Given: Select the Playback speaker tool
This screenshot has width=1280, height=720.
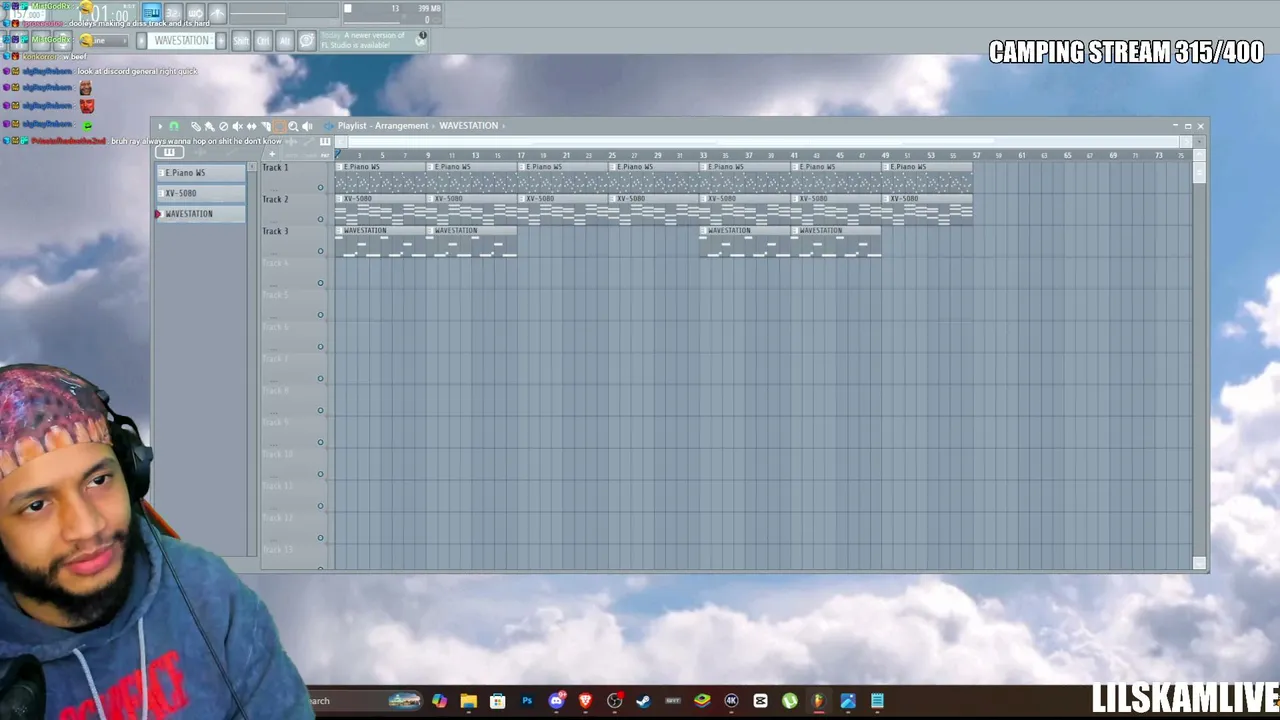Looking at the screenshot, I should click(x=307, y=126).
